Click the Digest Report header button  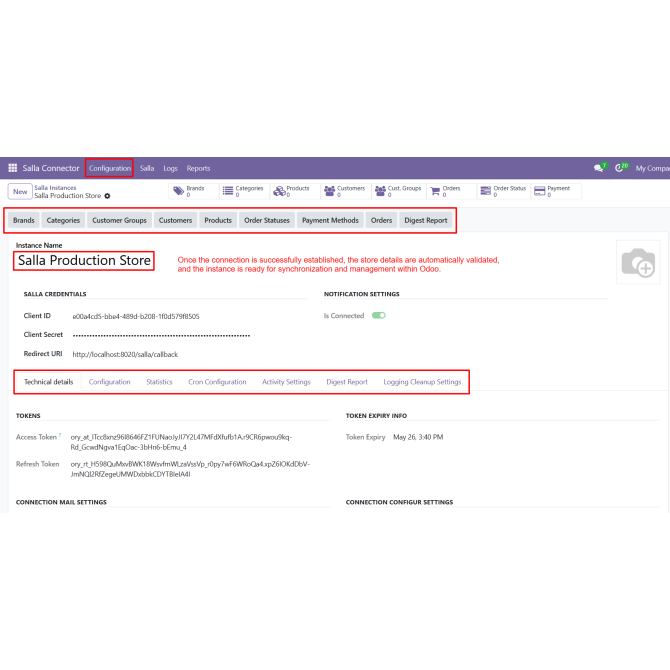pyautogui.click(x=426, y=220)
